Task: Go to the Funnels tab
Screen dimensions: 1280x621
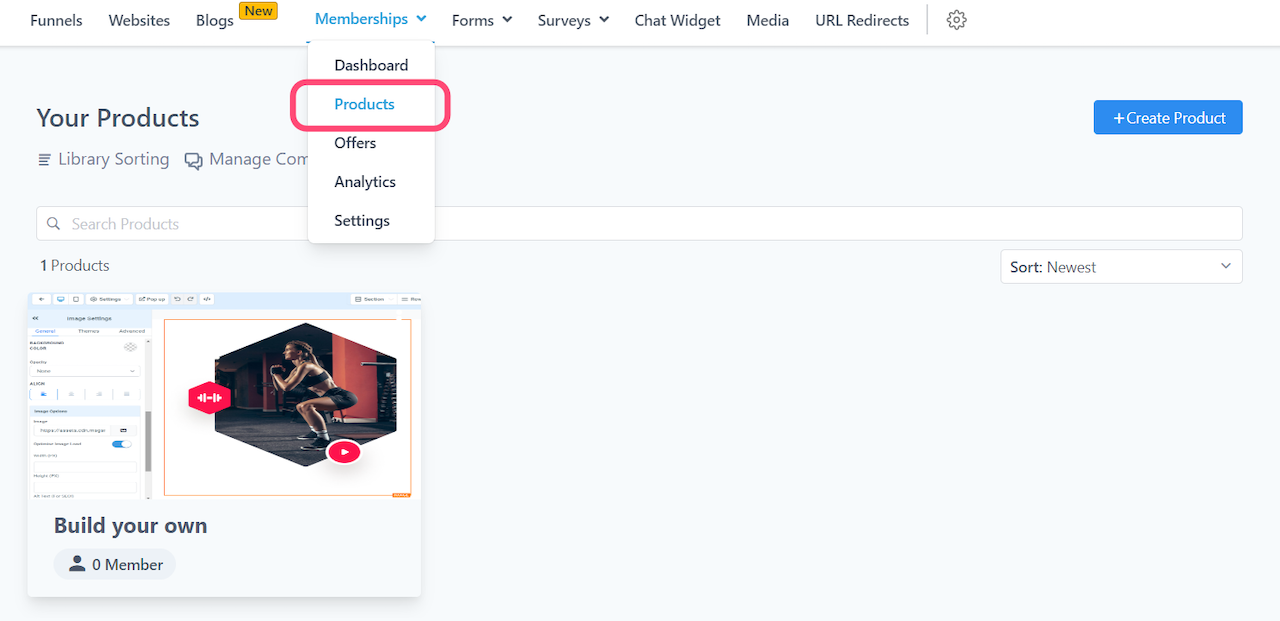Action: point(56,20)
